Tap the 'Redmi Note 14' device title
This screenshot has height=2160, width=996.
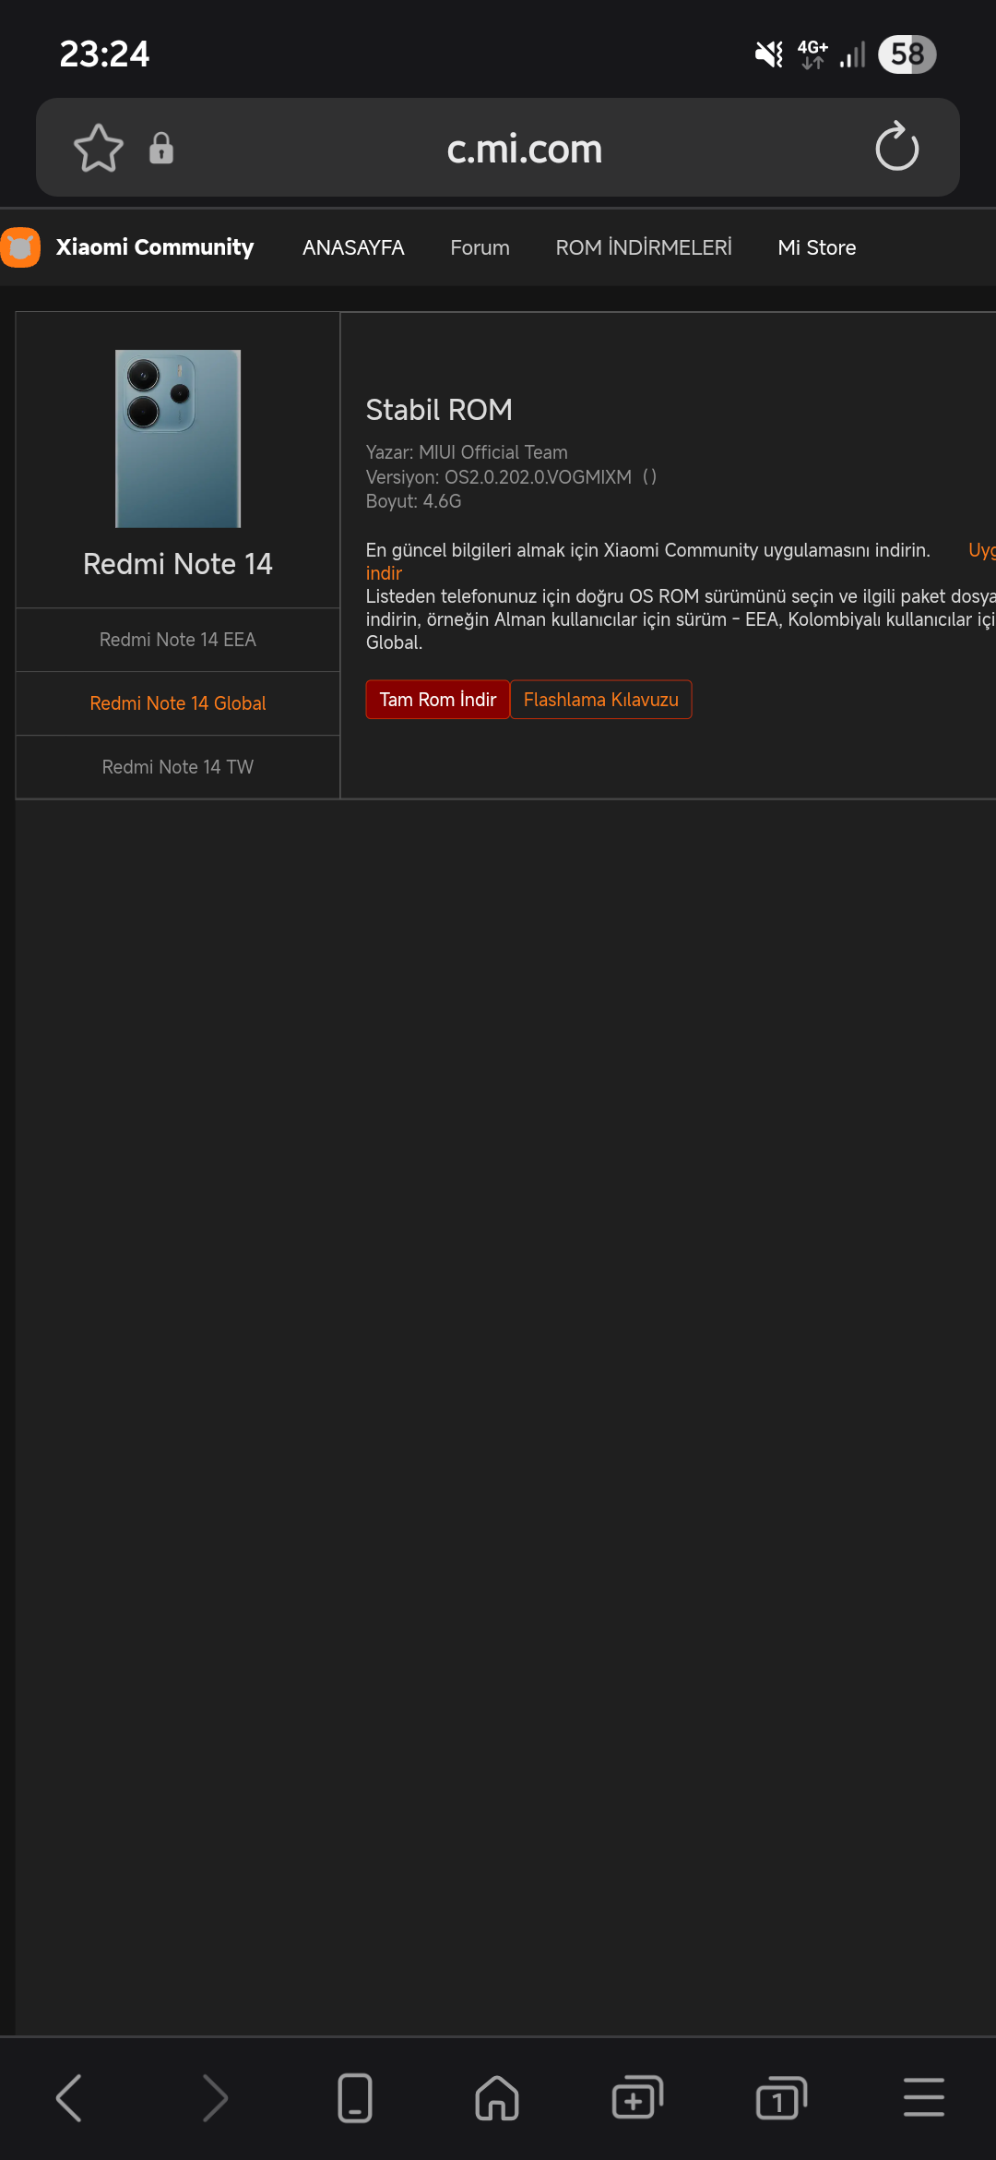click(x=178, y=564)
